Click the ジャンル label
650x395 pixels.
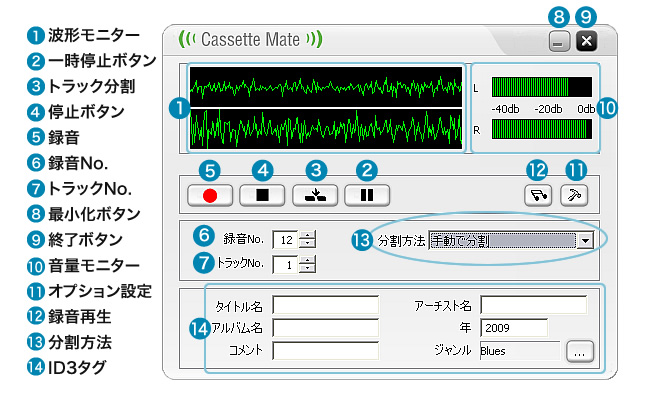(x=452, y=350)
